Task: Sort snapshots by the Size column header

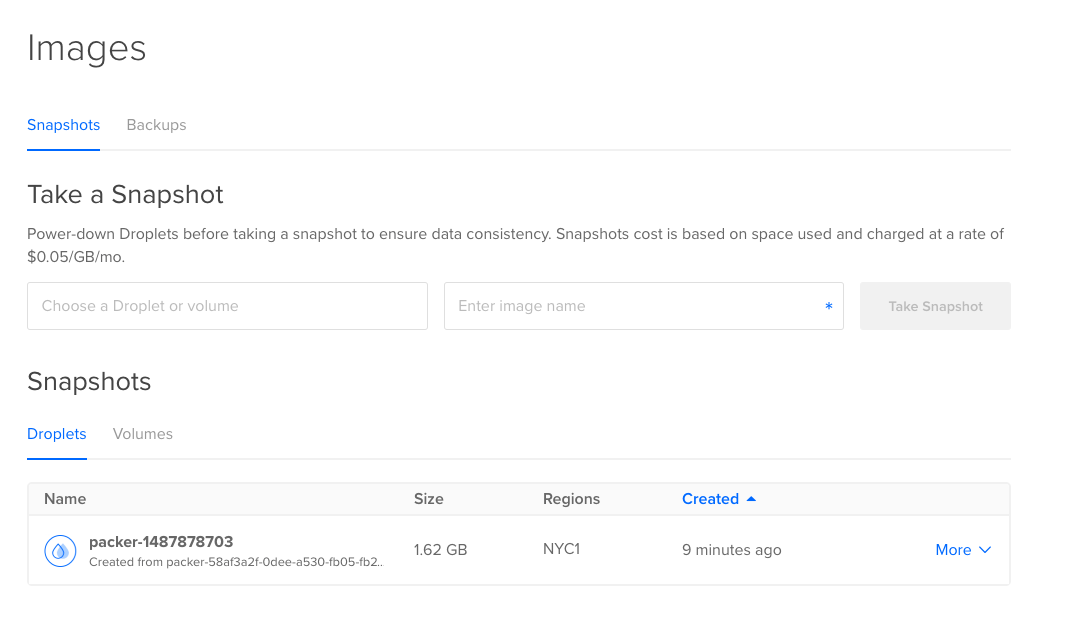Action: [x=428, y=498]
